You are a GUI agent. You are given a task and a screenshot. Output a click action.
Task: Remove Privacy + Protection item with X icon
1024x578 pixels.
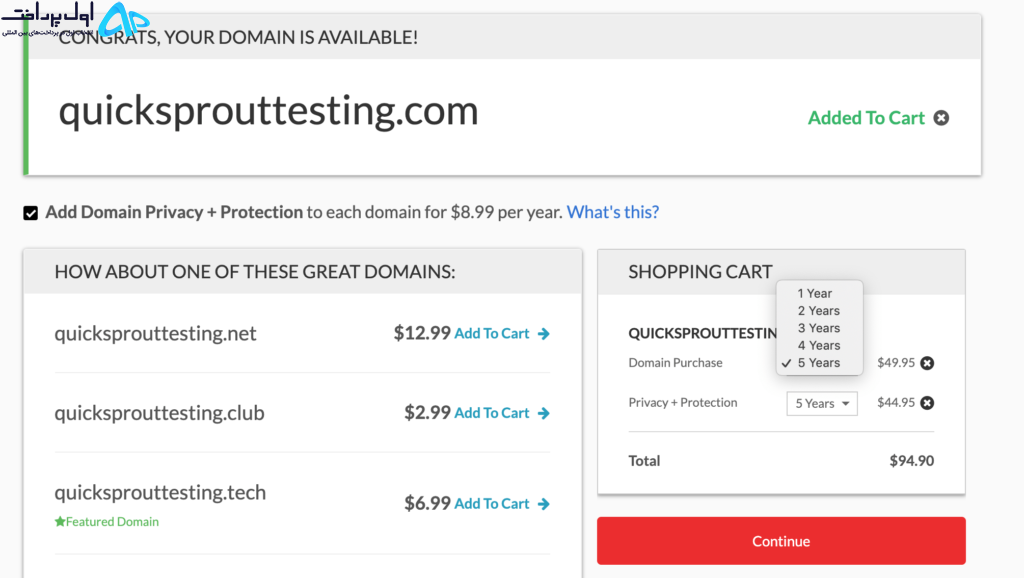coord(927,403)
